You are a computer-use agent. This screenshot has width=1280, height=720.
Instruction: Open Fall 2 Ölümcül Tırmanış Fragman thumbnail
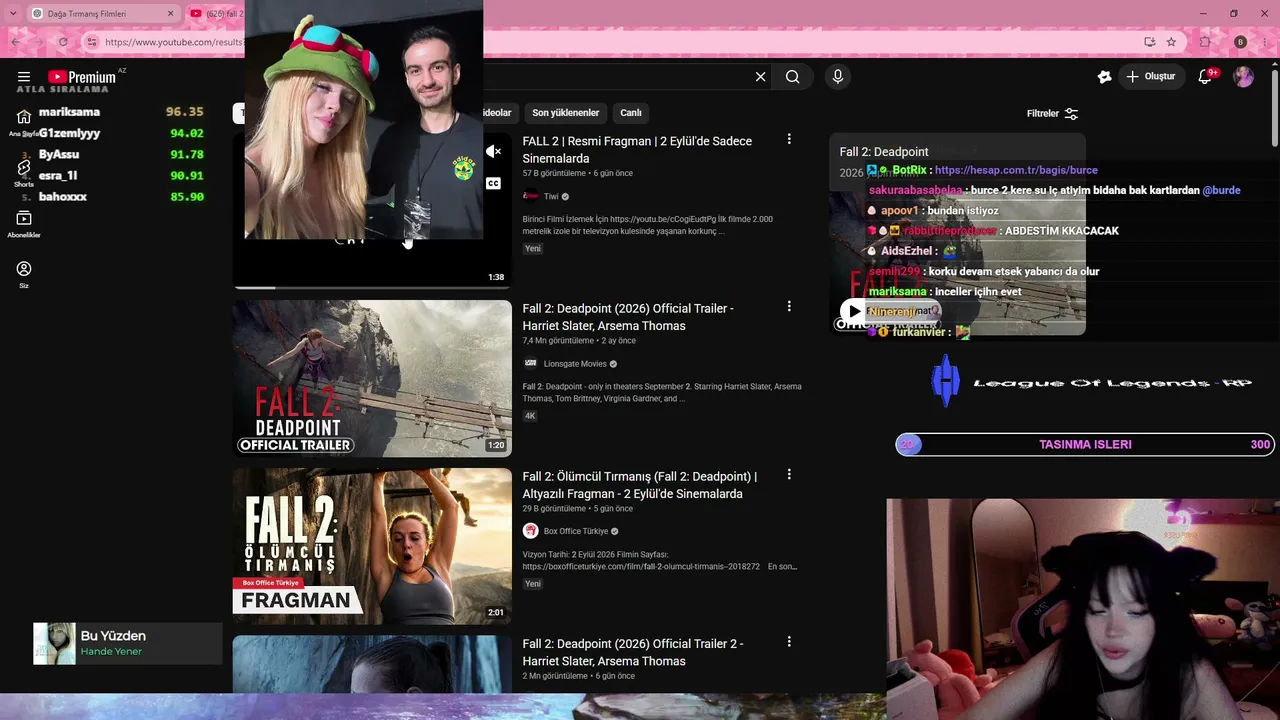(x=372, y=546)
